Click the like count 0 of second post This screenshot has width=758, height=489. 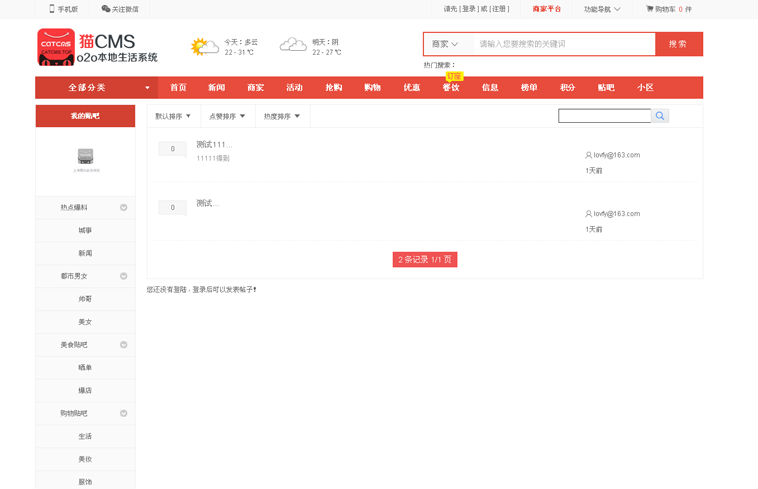(x=173, y=207)
